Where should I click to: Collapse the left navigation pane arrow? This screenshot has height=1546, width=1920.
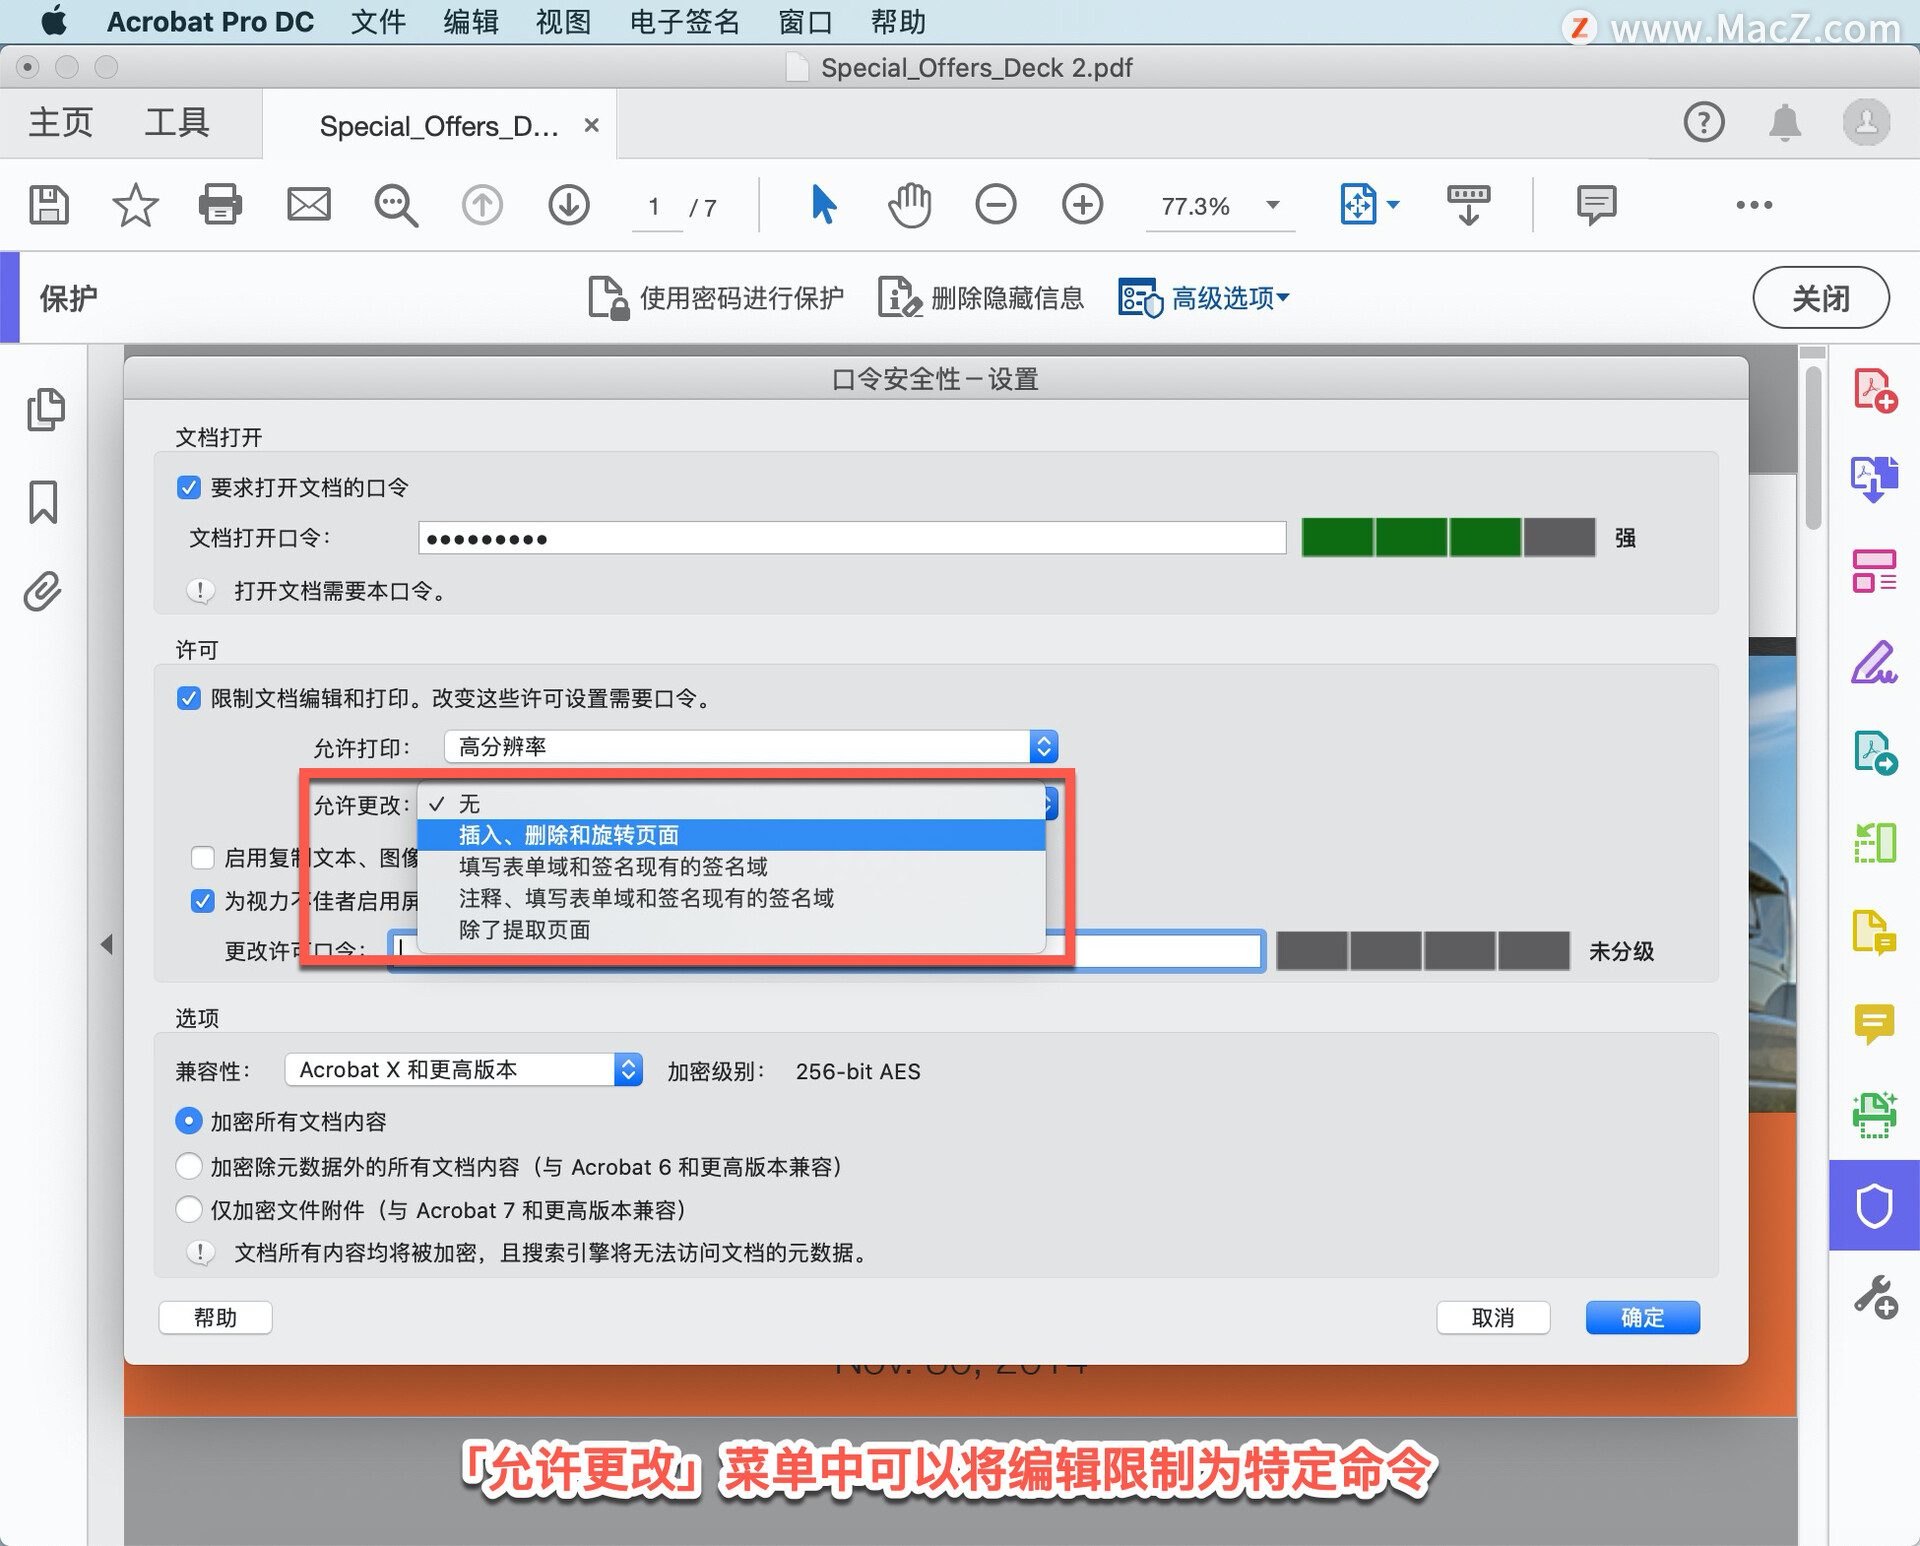106,944
